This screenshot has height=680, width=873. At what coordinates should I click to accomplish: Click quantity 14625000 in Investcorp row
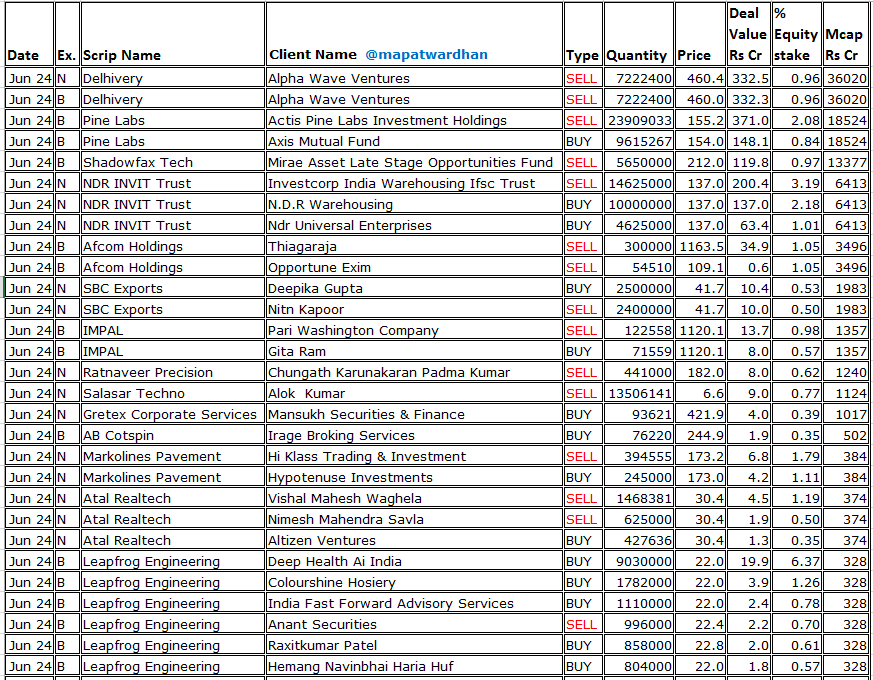click(x=639, y=183)
